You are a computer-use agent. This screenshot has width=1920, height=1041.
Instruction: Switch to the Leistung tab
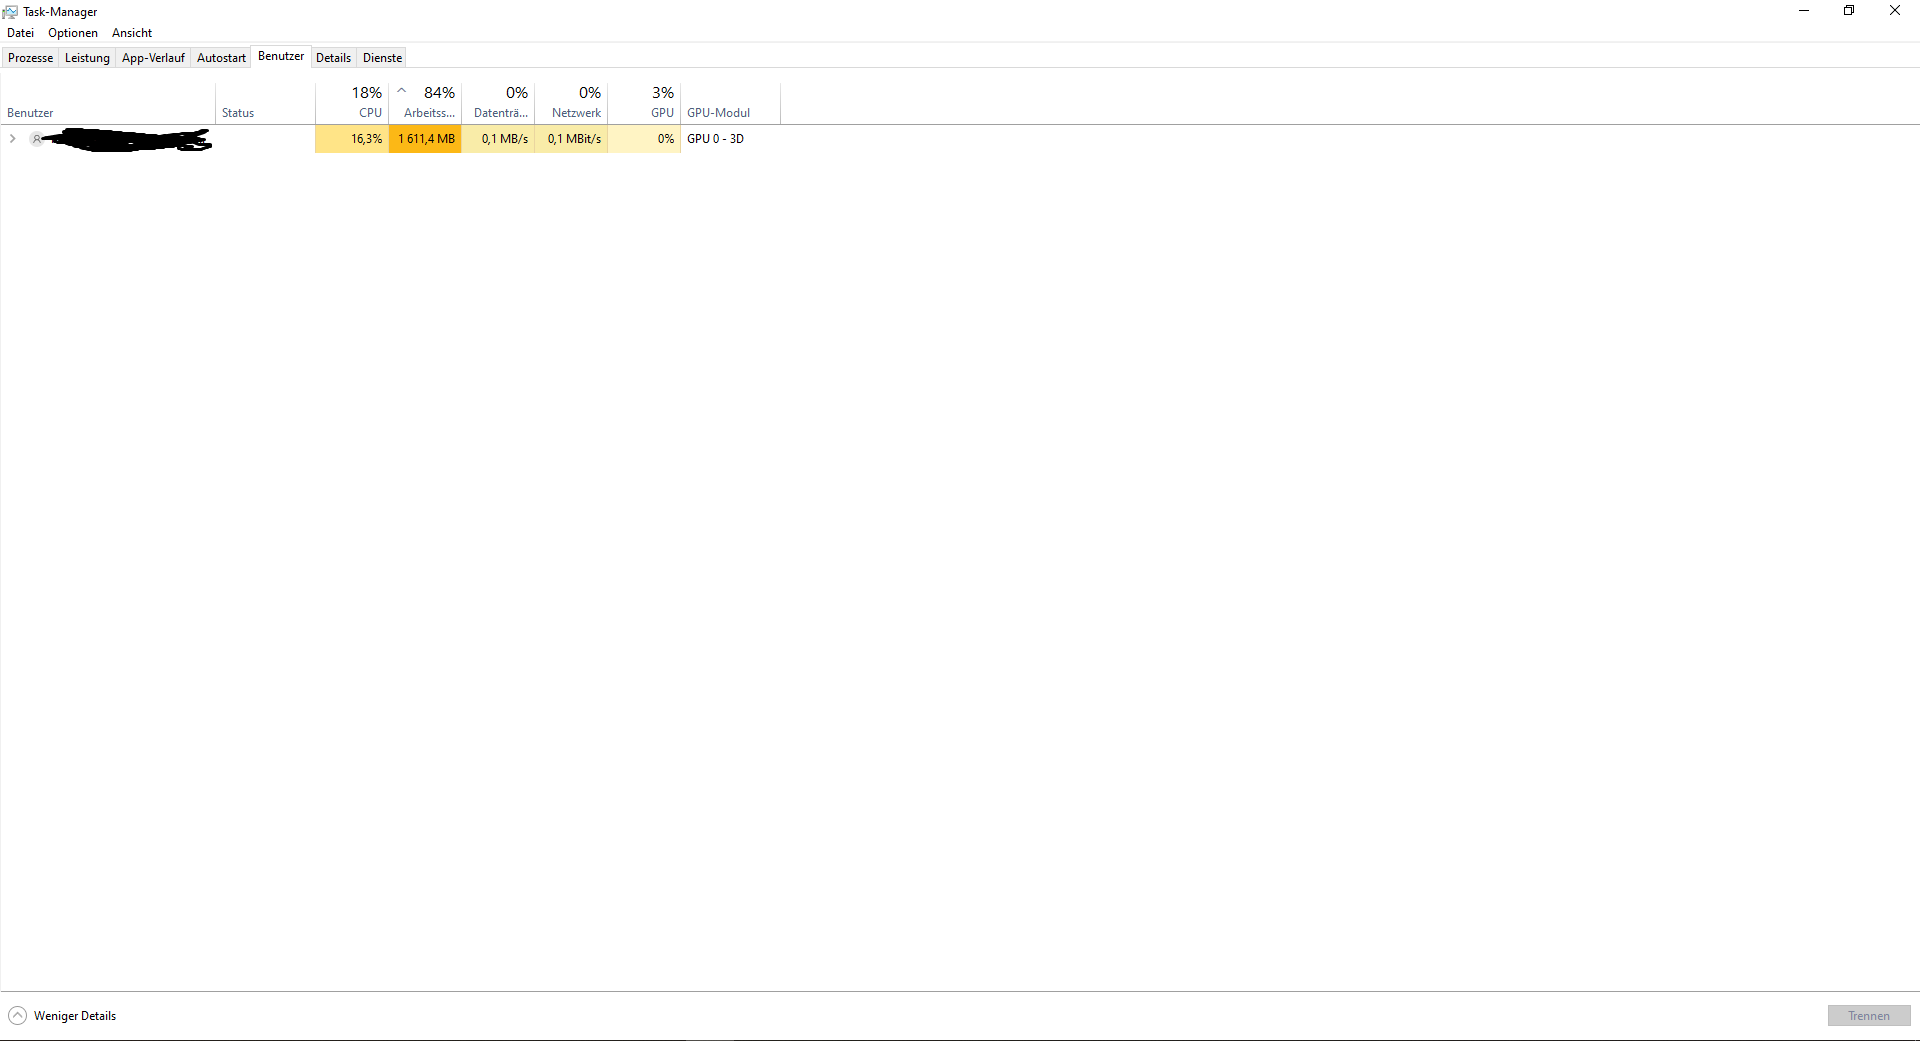pos(88,58)
